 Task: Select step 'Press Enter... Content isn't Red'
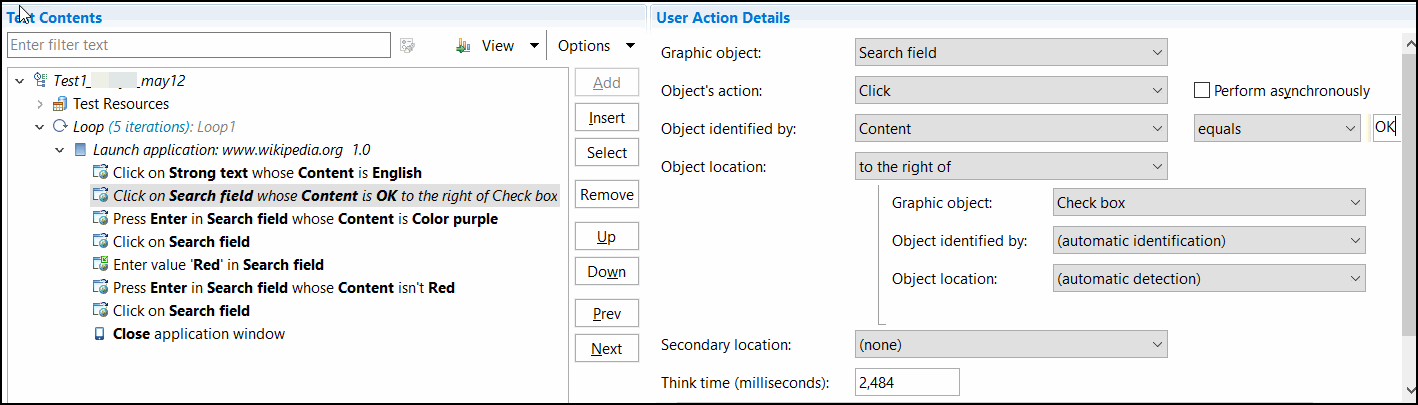tap(284, 288)
